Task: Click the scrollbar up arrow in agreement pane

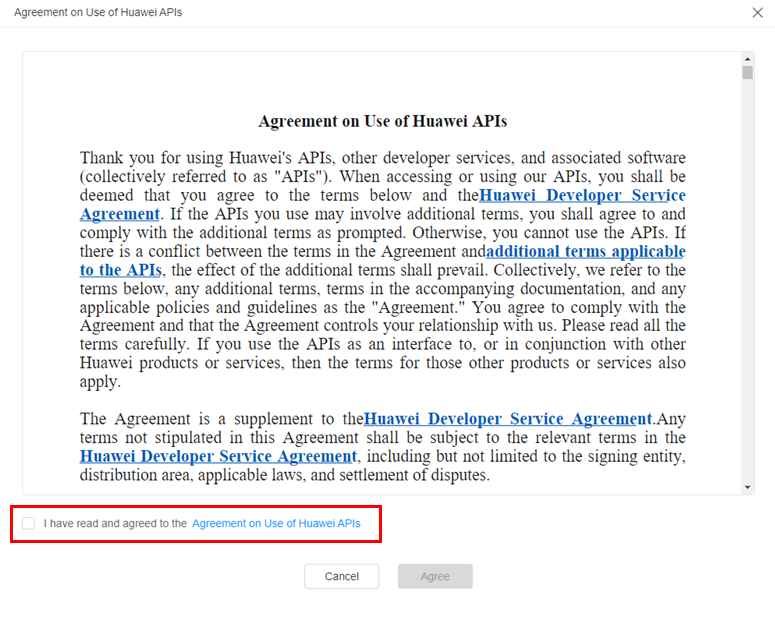Action: pyautogui.click(x=747, y=59)
